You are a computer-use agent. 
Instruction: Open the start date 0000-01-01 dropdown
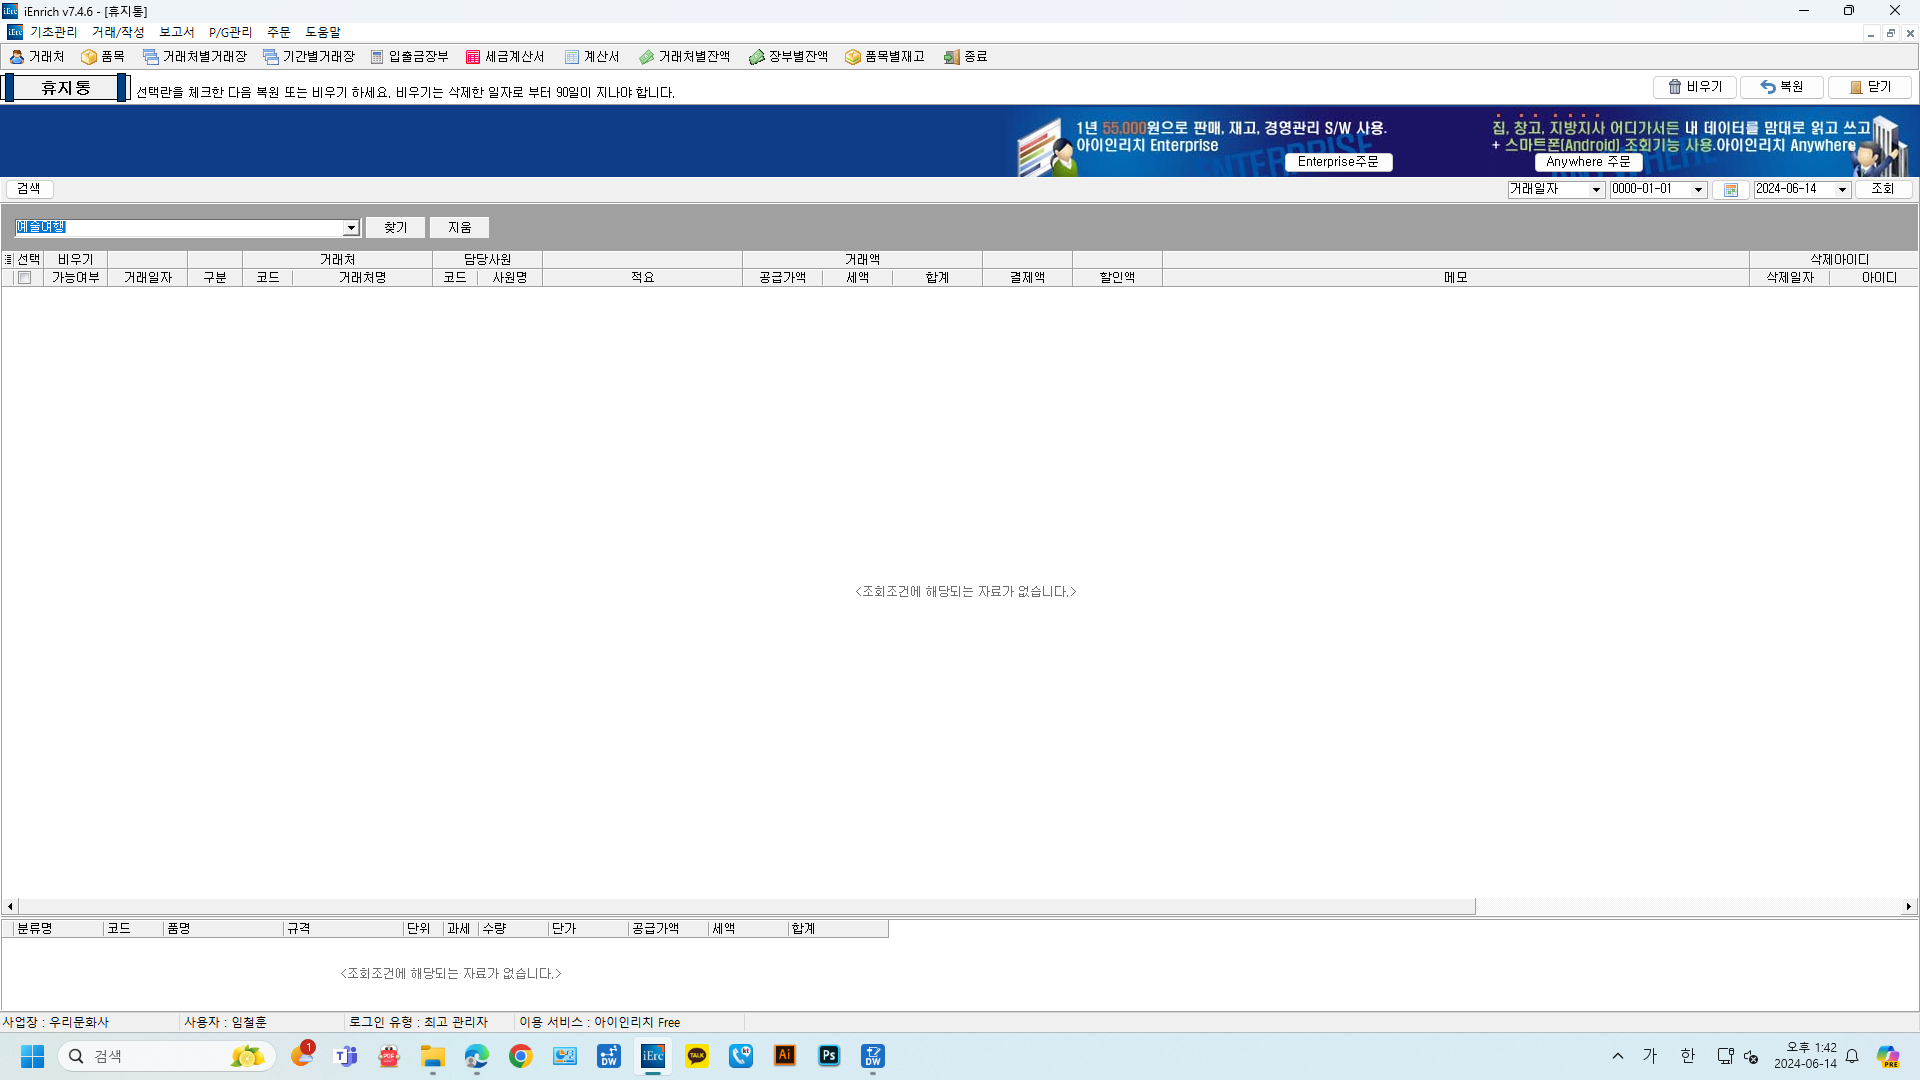tap(1698, 189)
